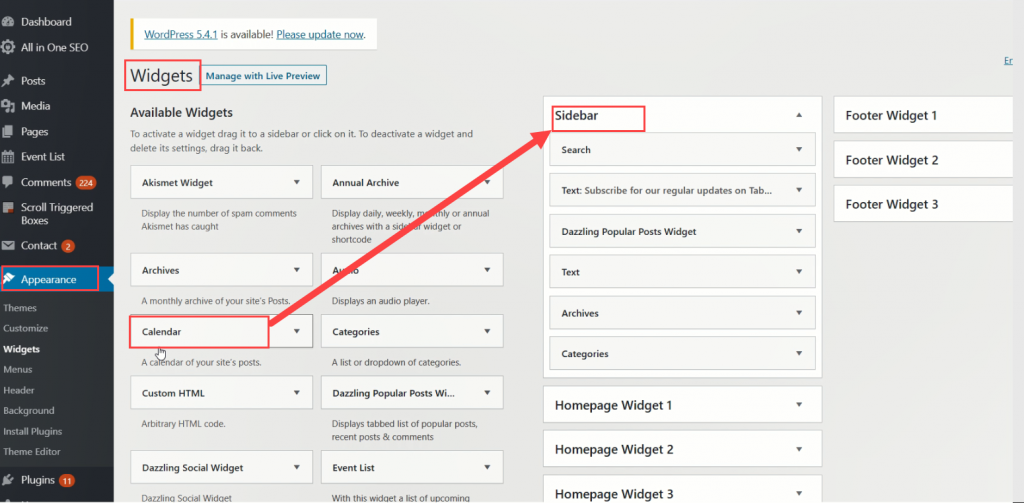This screenshot has width=1024, height=503.
Task: Select Widgets submenu item
Action: pyautogui.click(x=21, y=349)
